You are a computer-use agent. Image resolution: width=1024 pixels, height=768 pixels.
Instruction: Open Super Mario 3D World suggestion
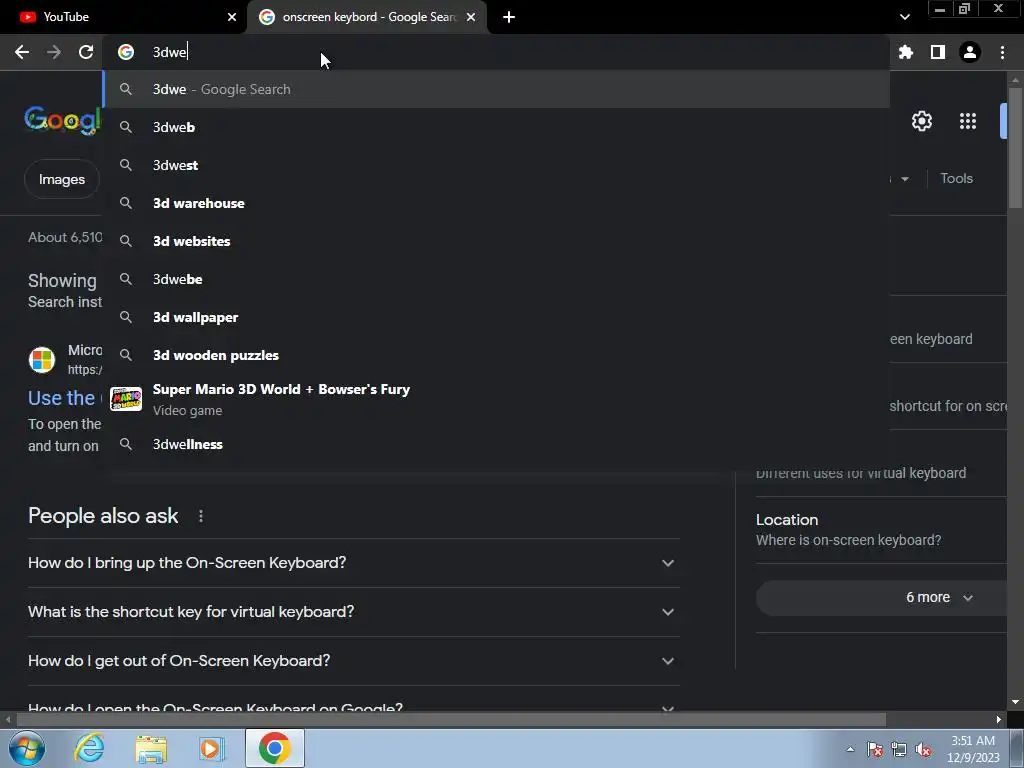[496, 399]
